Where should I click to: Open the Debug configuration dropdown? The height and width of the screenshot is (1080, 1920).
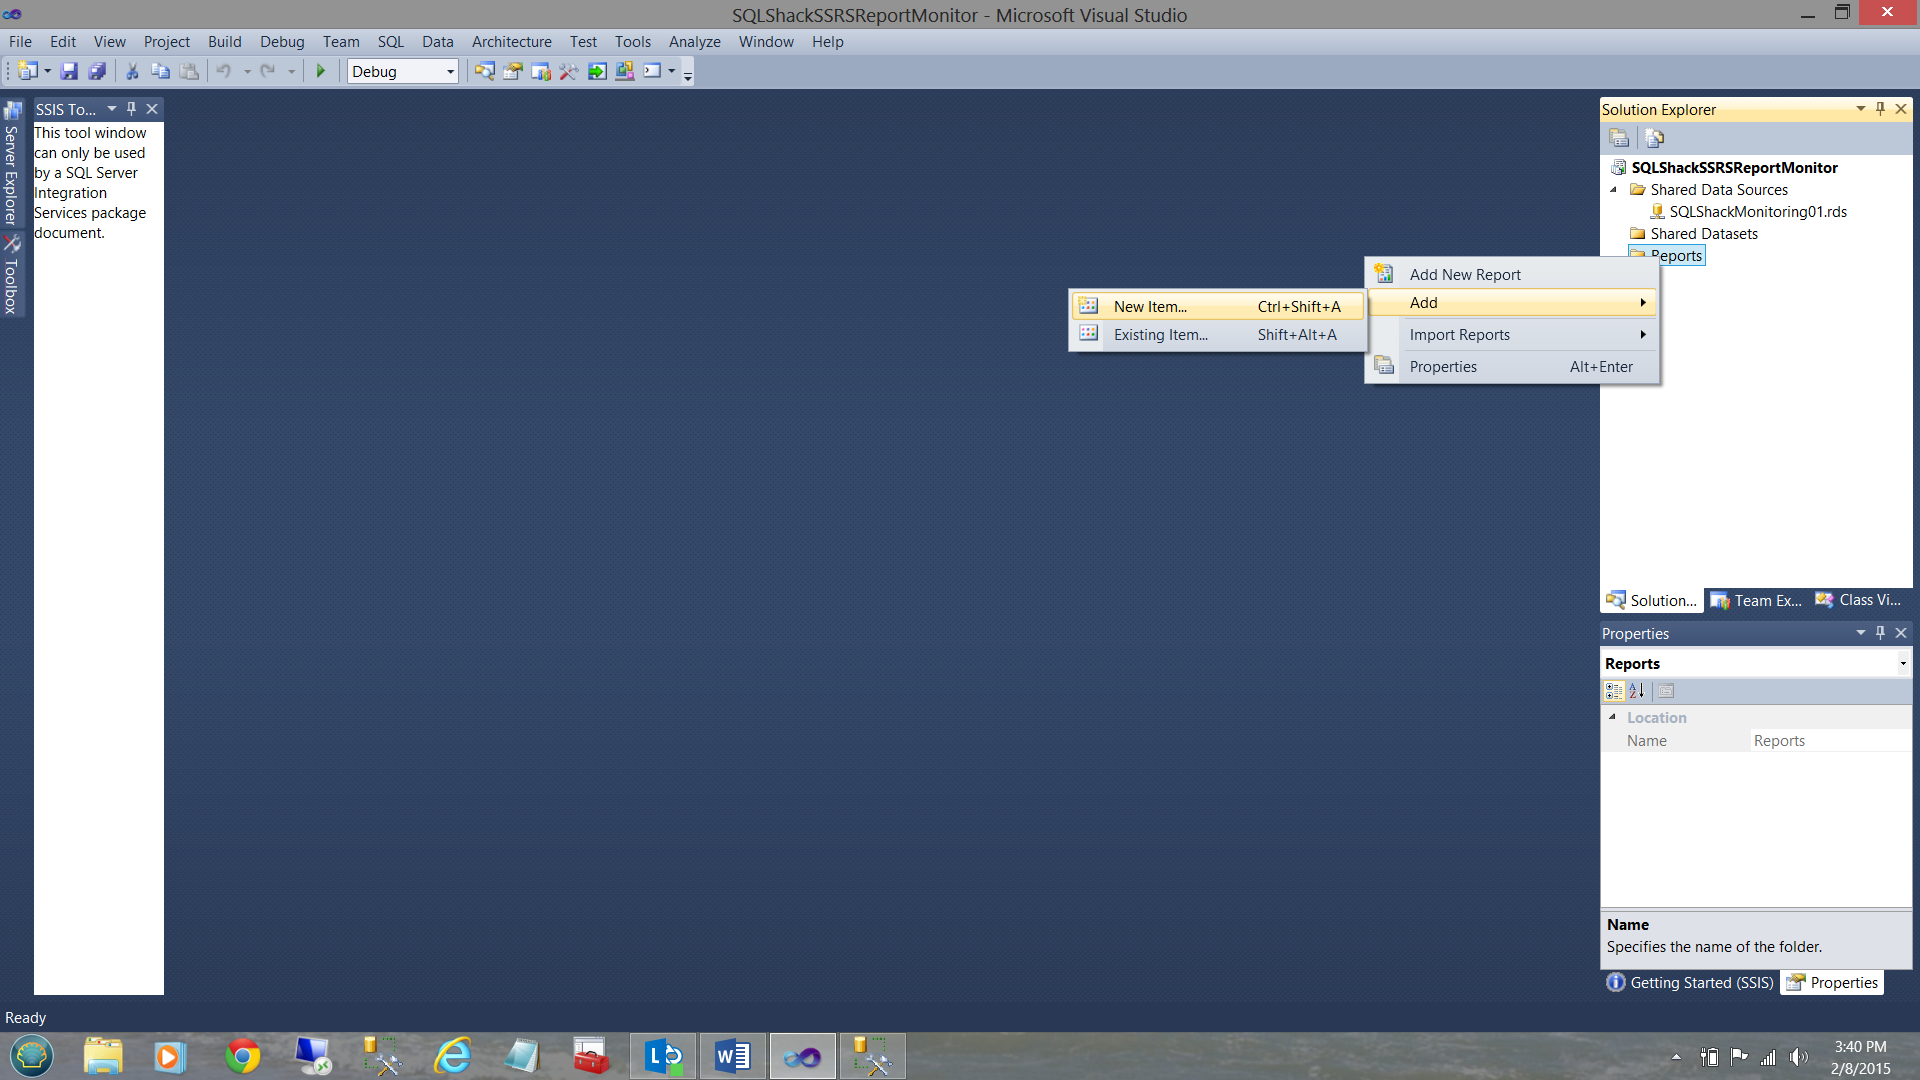pos(450,71)
